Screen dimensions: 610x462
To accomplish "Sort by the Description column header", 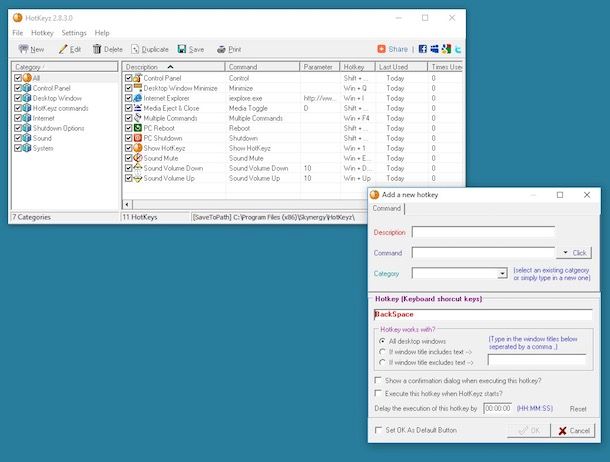I will click(173, 67).
